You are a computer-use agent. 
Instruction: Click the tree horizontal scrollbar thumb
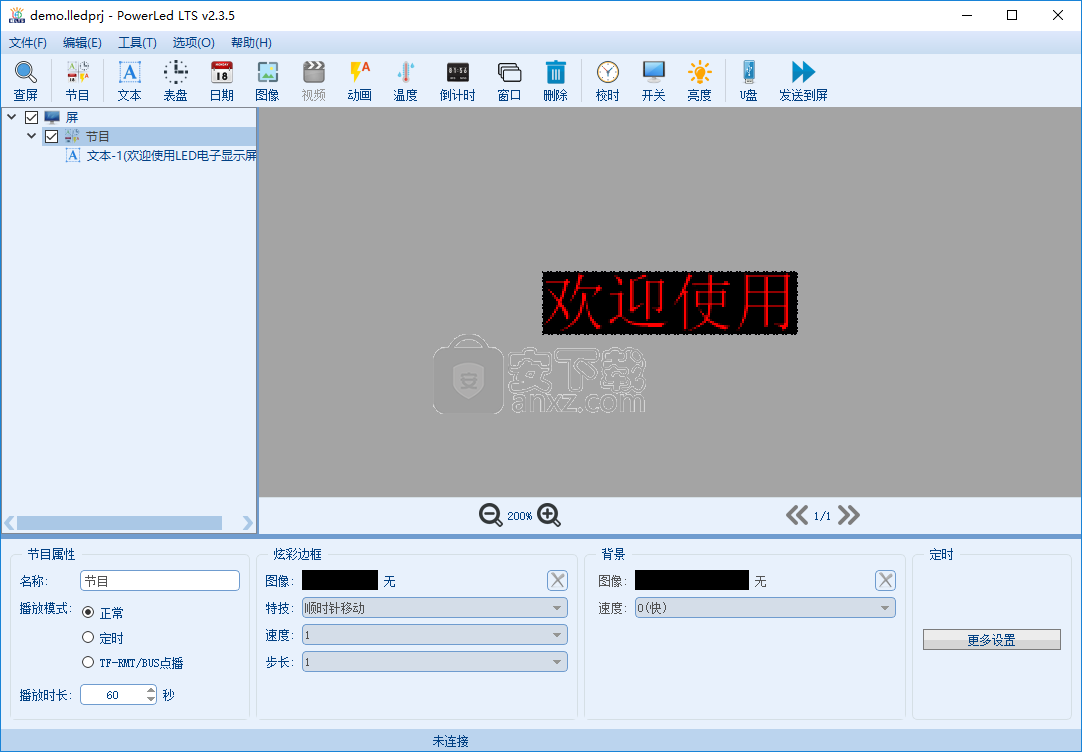(119, 523)
